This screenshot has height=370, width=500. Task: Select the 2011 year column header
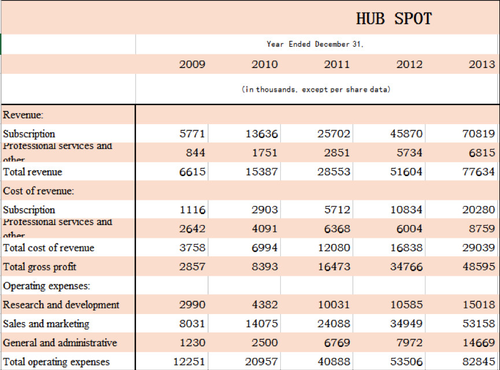click(337, 64)
